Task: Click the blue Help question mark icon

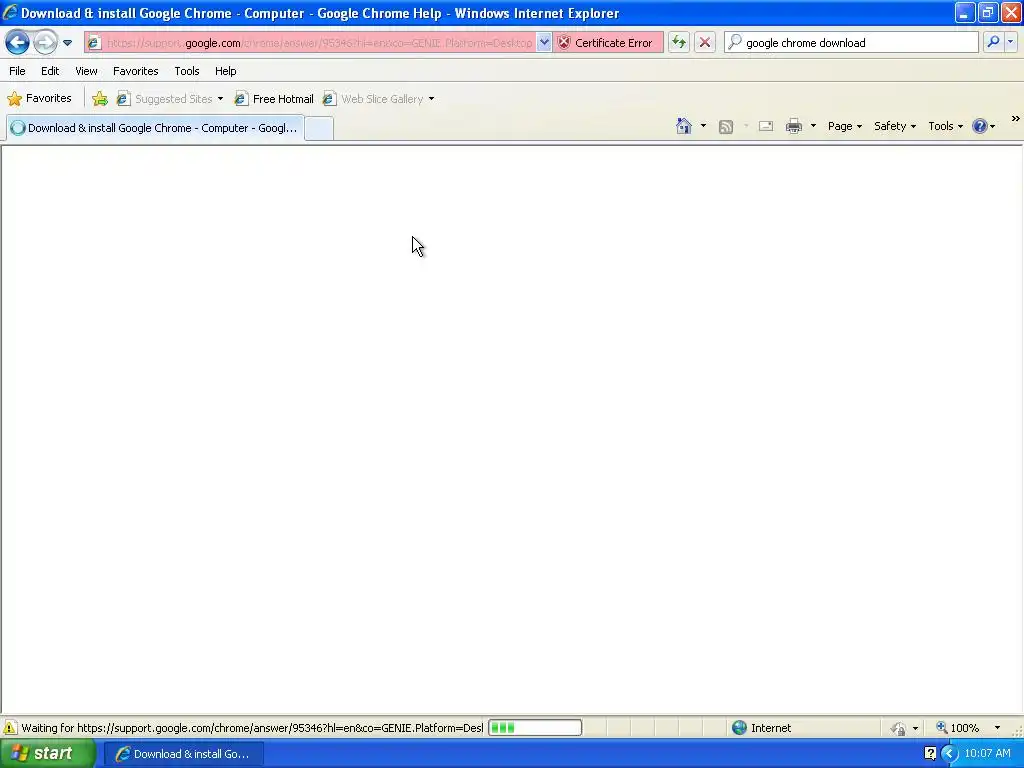Action: 980,126
